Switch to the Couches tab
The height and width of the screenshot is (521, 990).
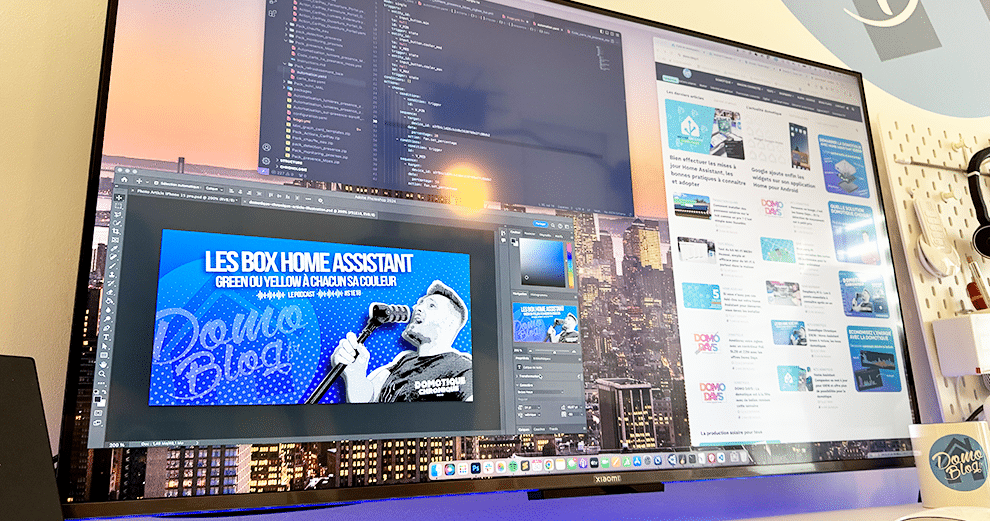pos(539,429)
